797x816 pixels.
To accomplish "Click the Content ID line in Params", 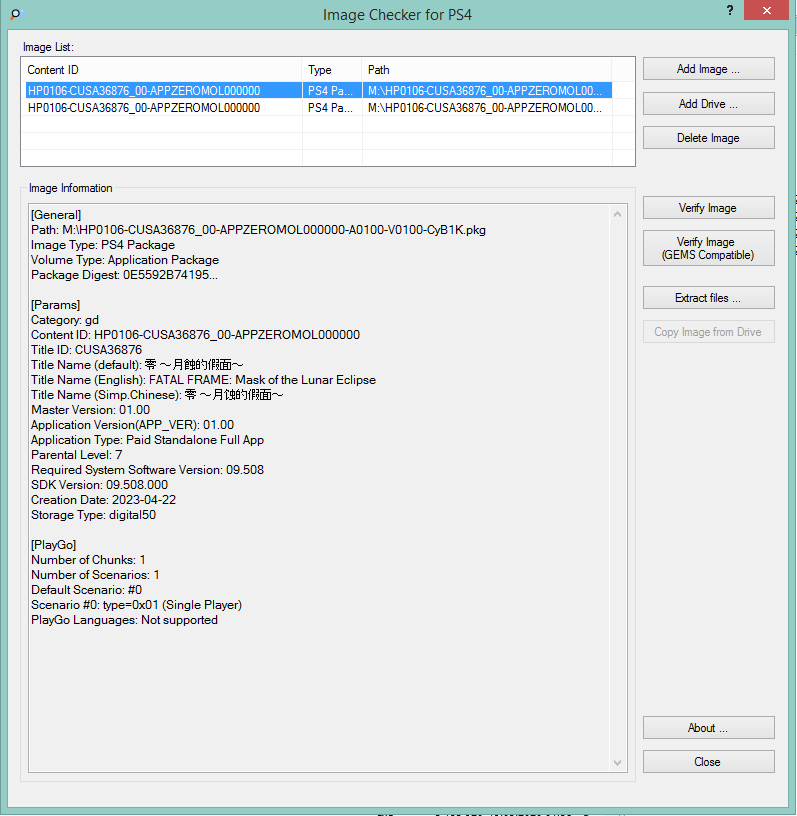I will (195, 335).
